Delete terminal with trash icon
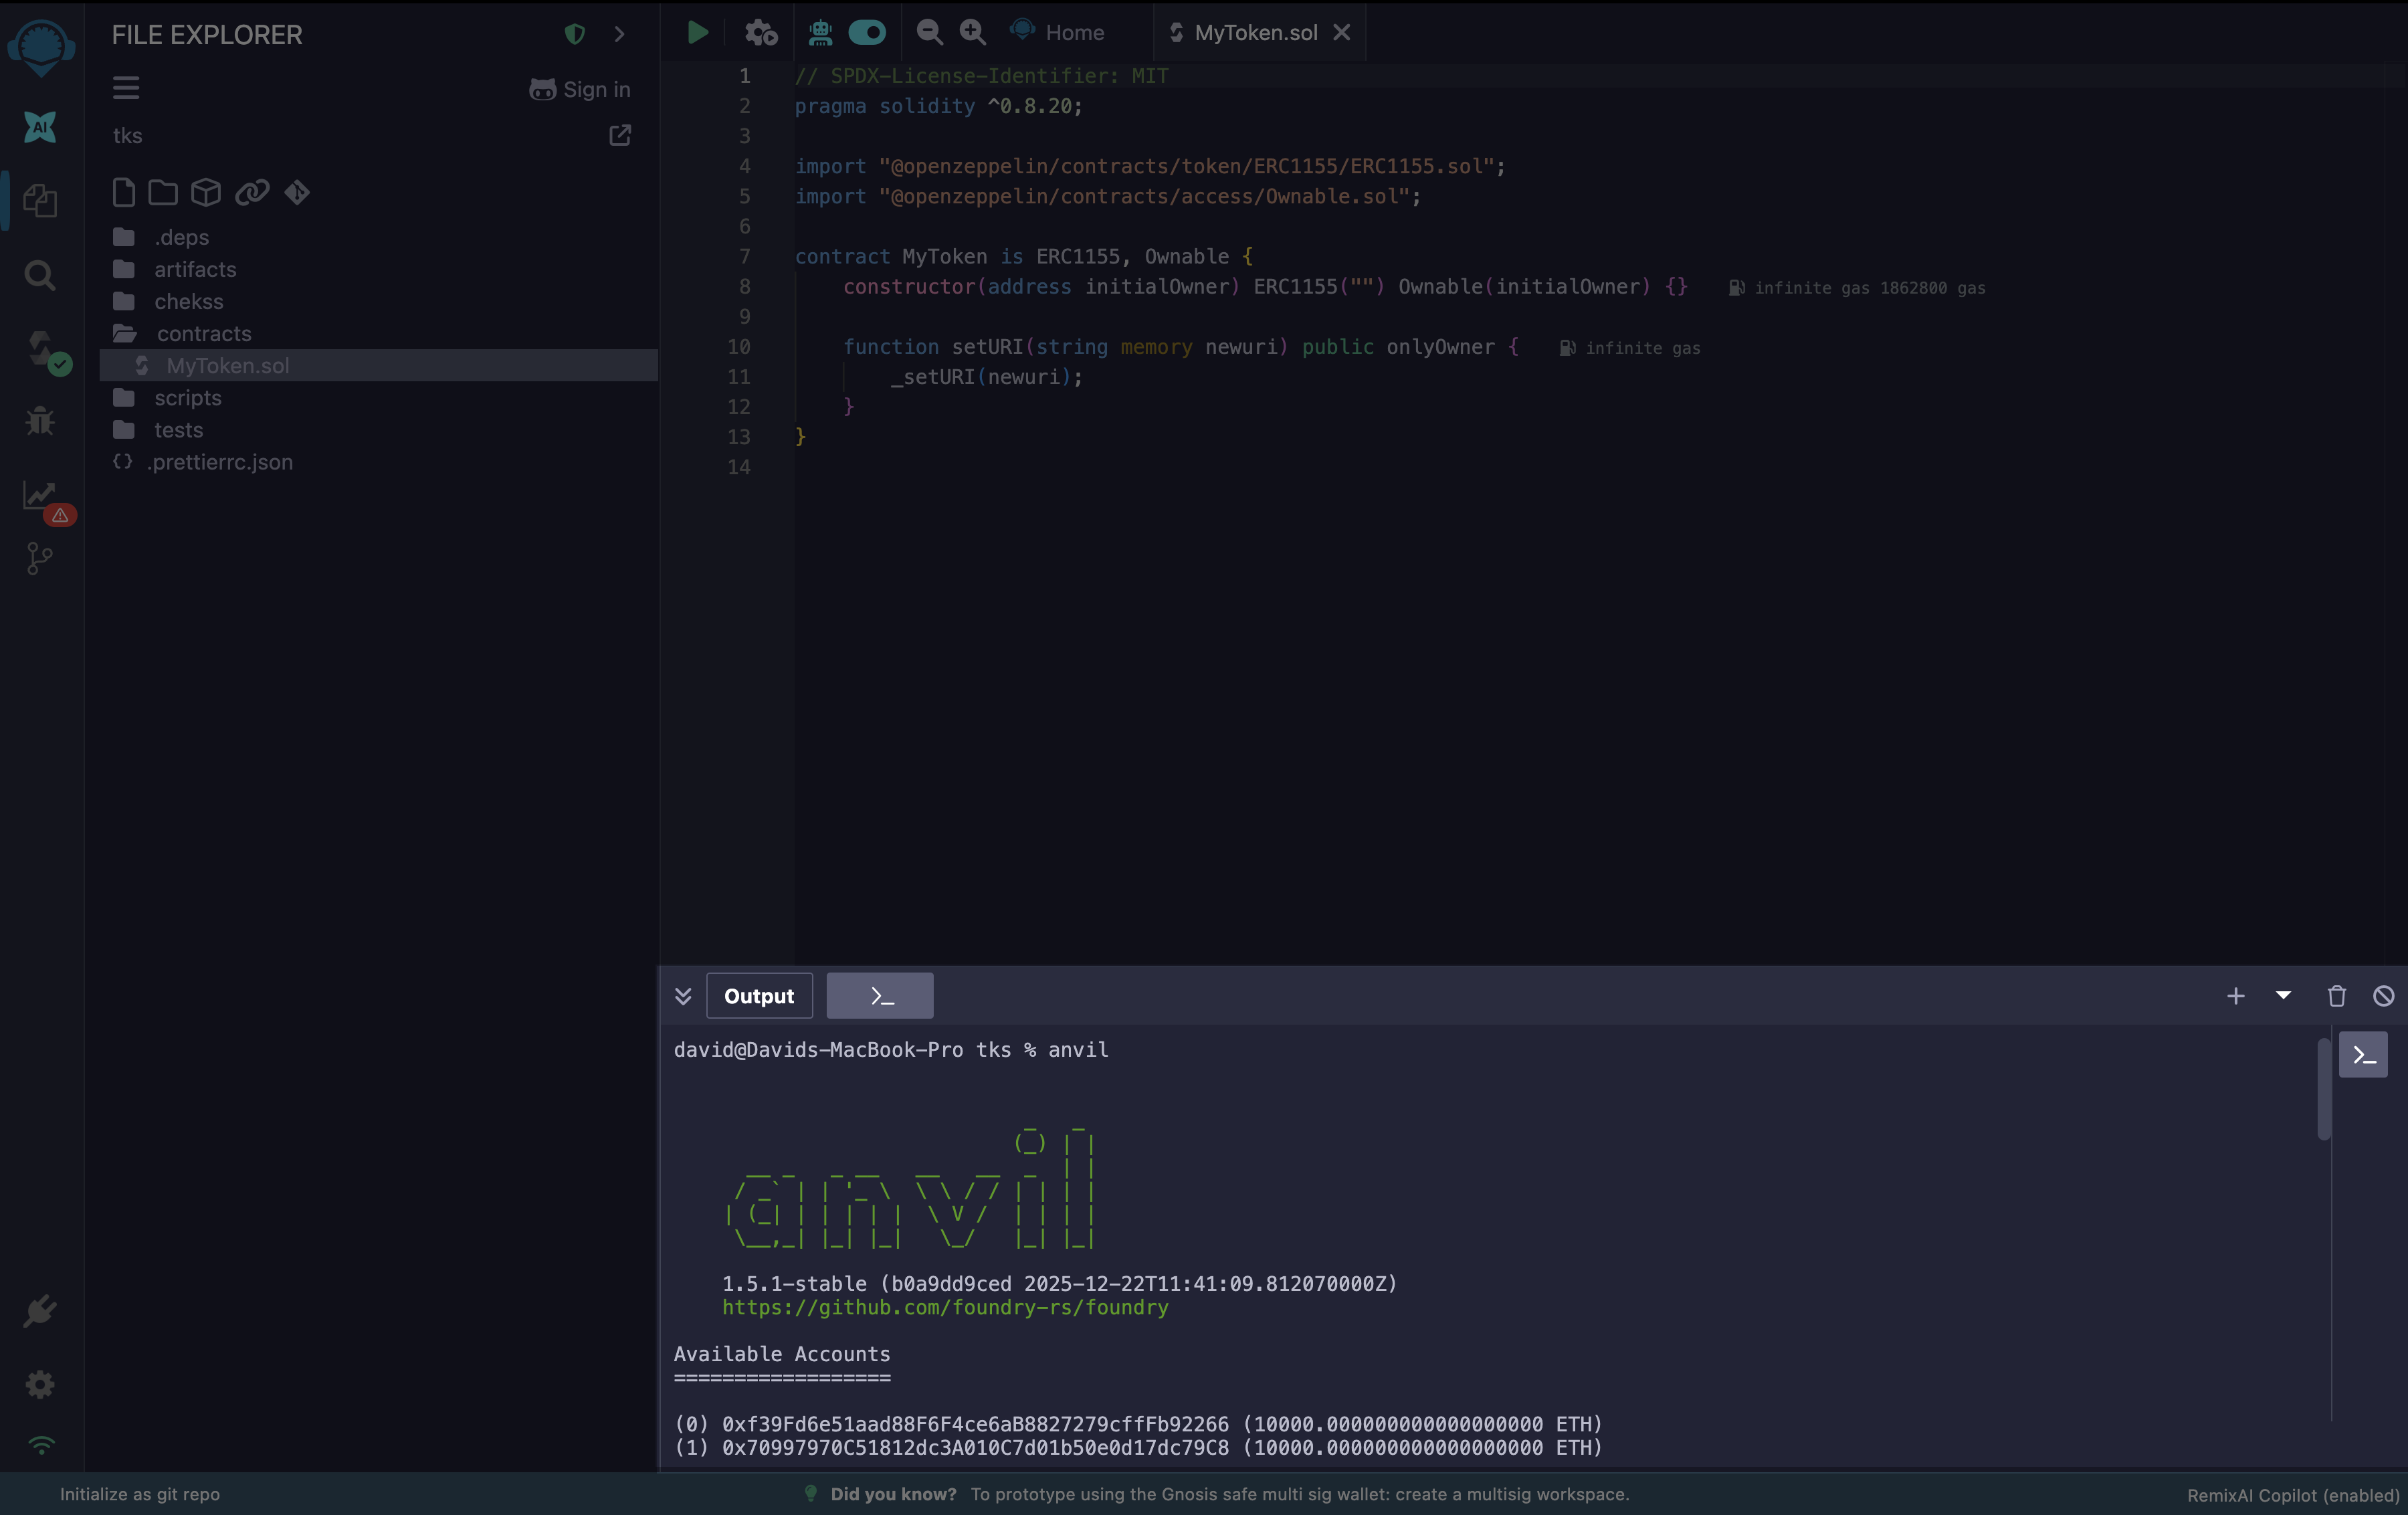Viewport: 2408px width, 1515px height. coord(2337,996)
